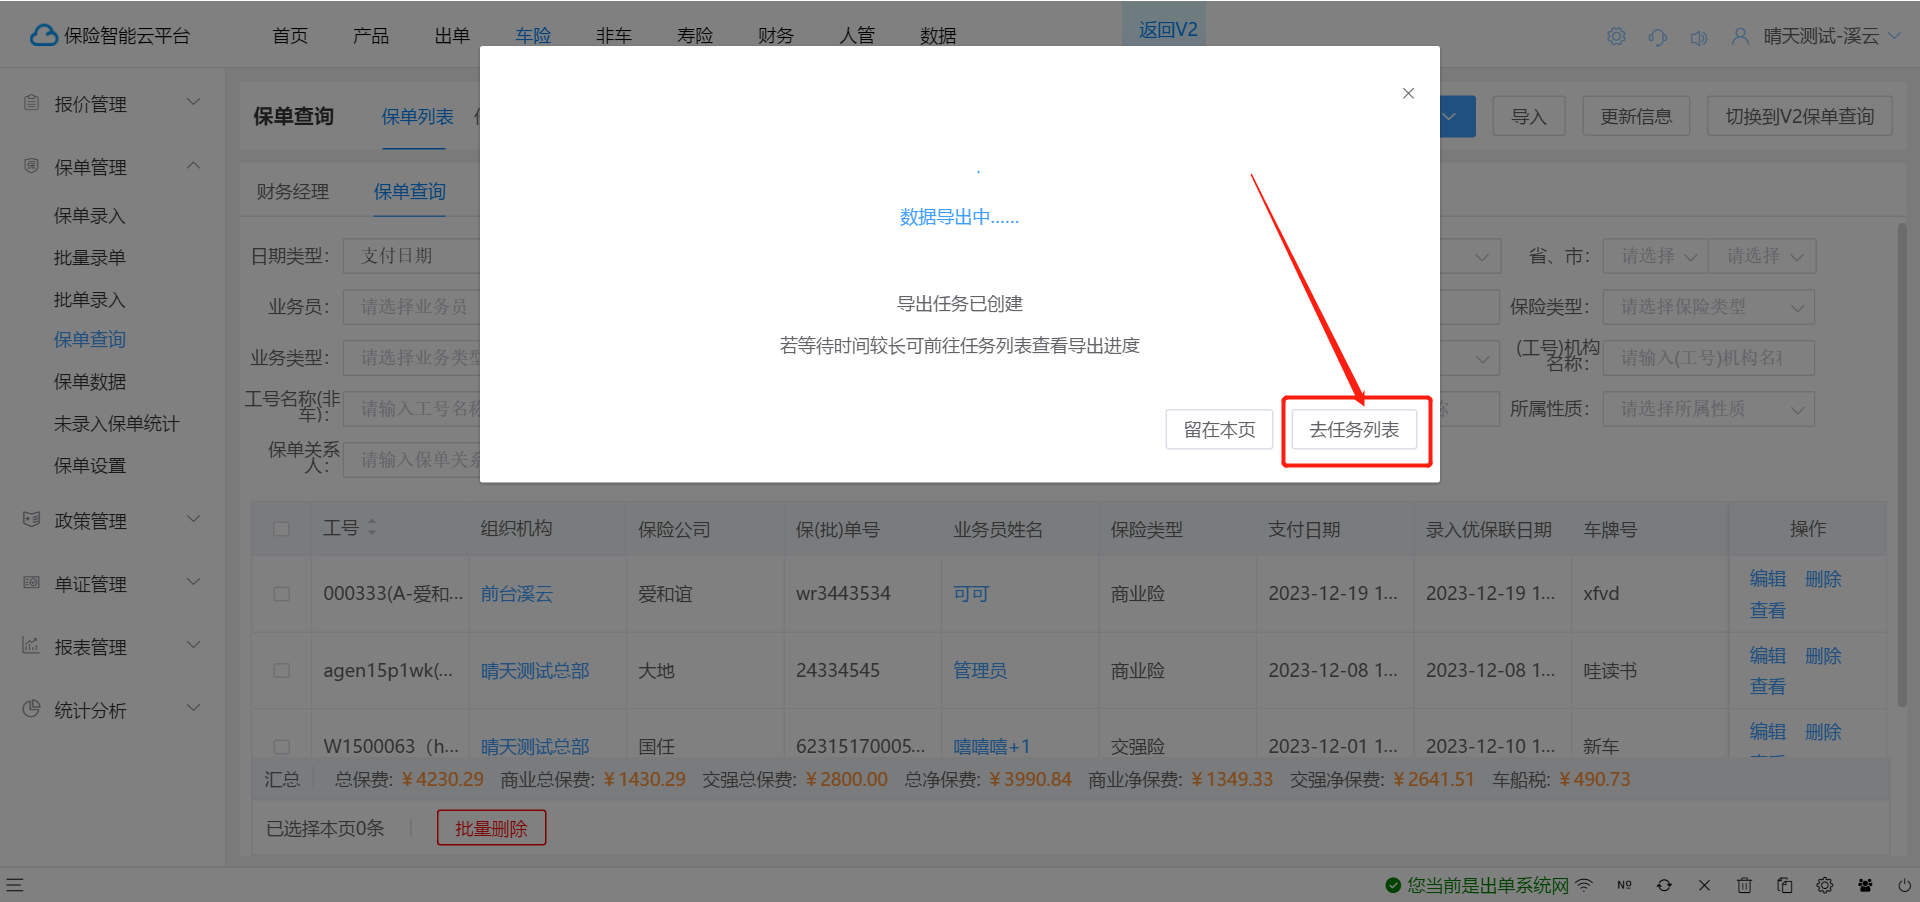Open the 车险 top menu
This screenshot has width=1920, height=902.
tap(533, 36)
